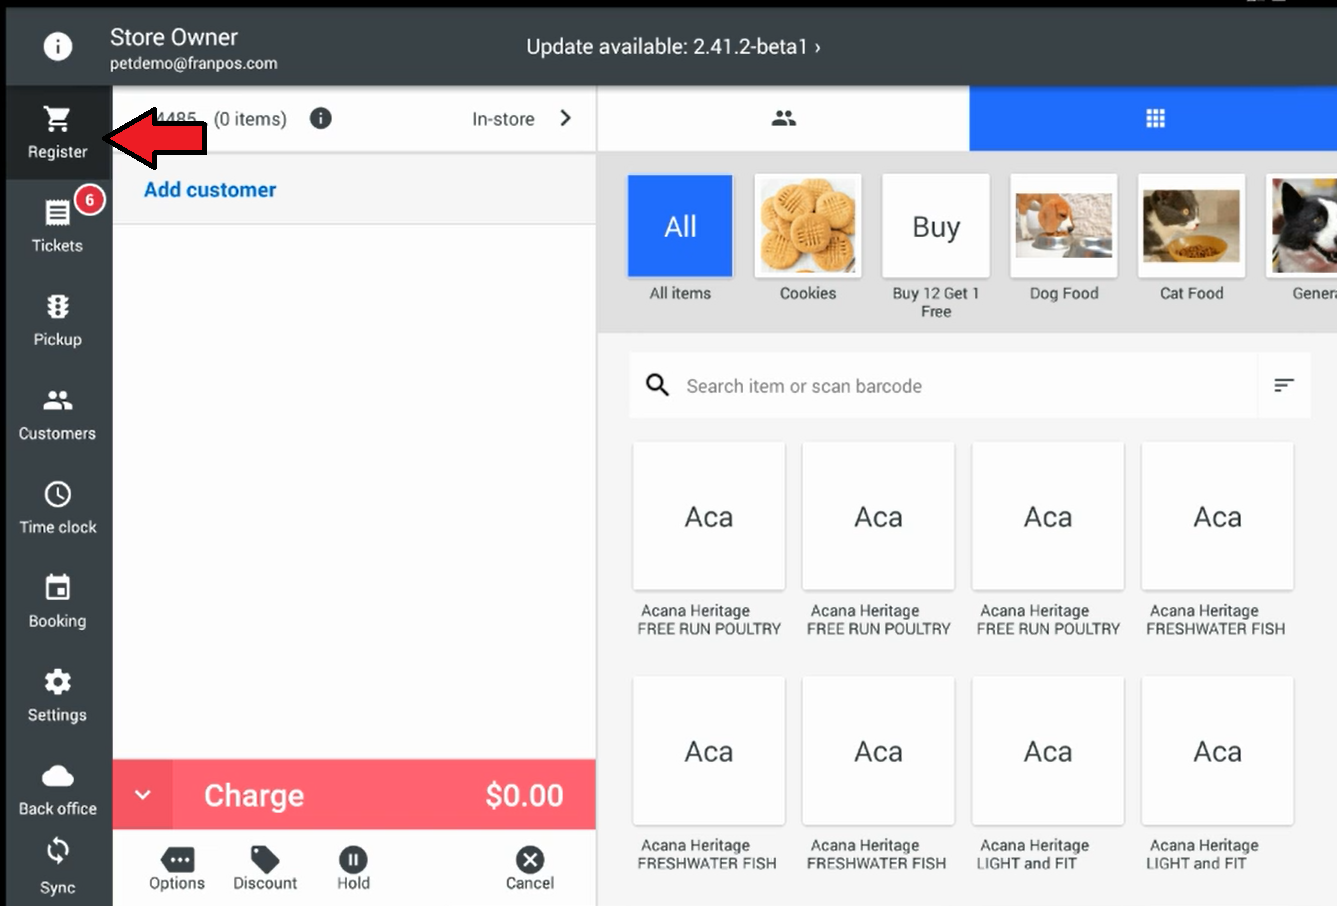Open the Time clock
Viewport: 1337px width, 906px height.
click(x=57, y=508)
